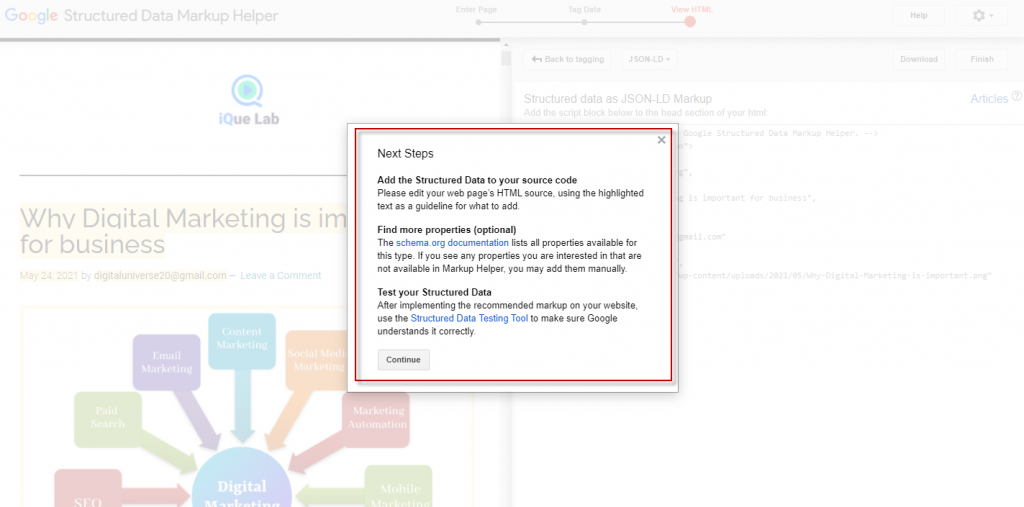Image resolution: width=1024 pixels, height=507 pixels.
Task: Click the Structured Data Markup Helper title
Action: (171, 16)
